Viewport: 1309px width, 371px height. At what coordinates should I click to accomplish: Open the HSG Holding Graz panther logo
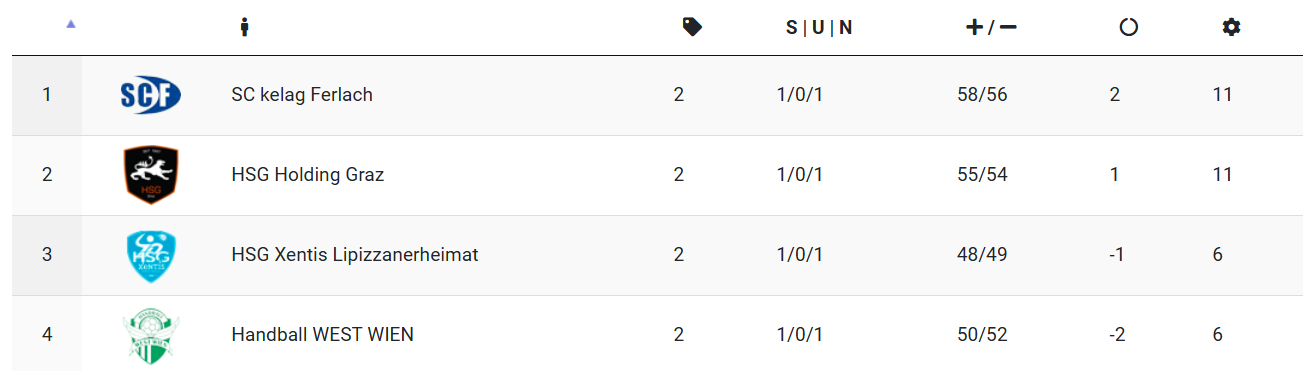[x=150, y=175]
